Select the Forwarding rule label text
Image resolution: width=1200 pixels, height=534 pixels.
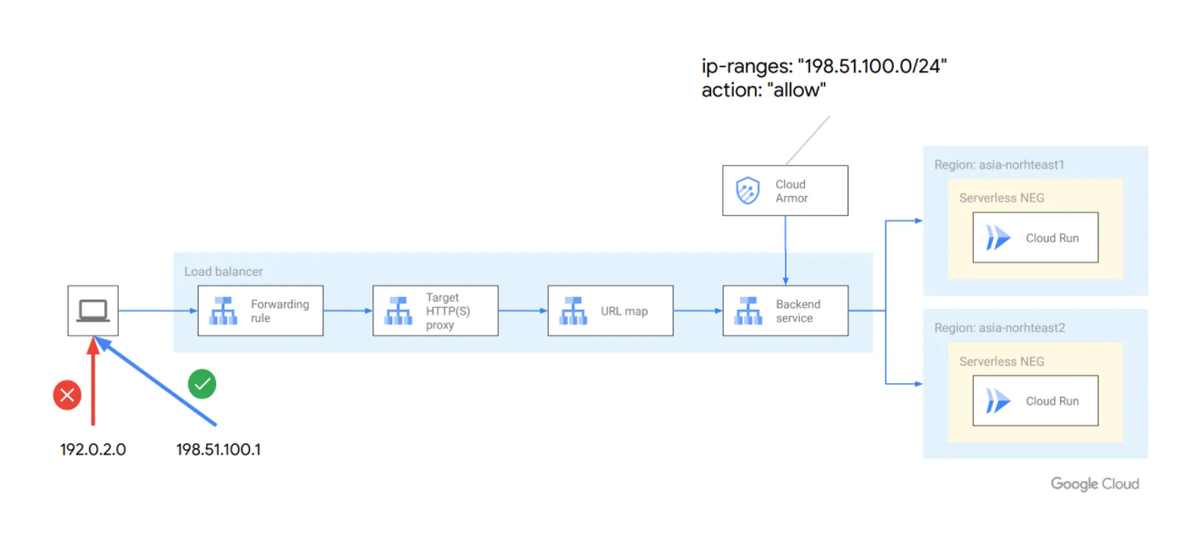click(x=280, y=311)
